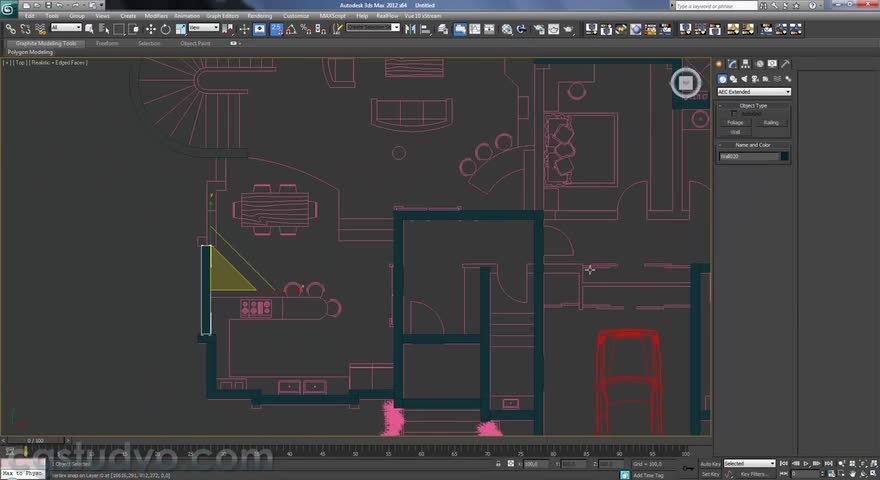Image resolution: width=880 pixels, height=480 pixels.
Task: Toggle the Selection Lock padlock icon
Action: tap(498, 464)
